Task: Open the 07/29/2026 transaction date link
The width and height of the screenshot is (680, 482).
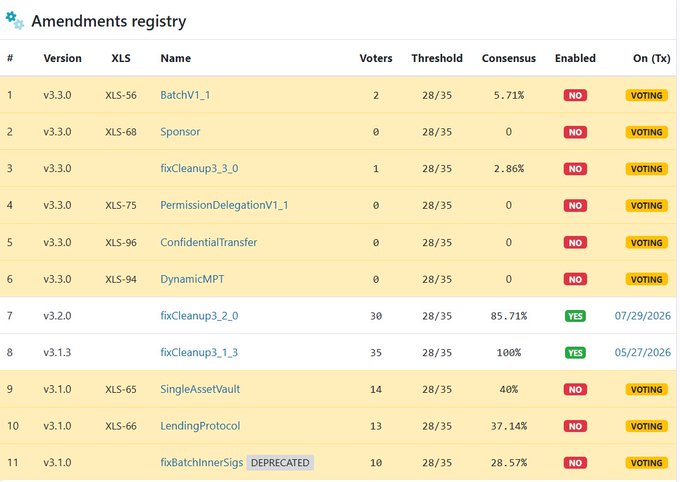Action: pos(643,316)
